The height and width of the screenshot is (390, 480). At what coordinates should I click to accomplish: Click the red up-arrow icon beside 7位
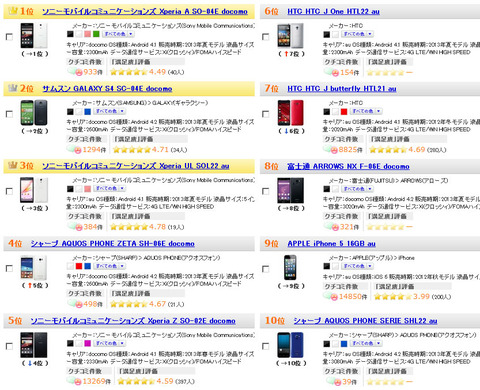point(286,54)
